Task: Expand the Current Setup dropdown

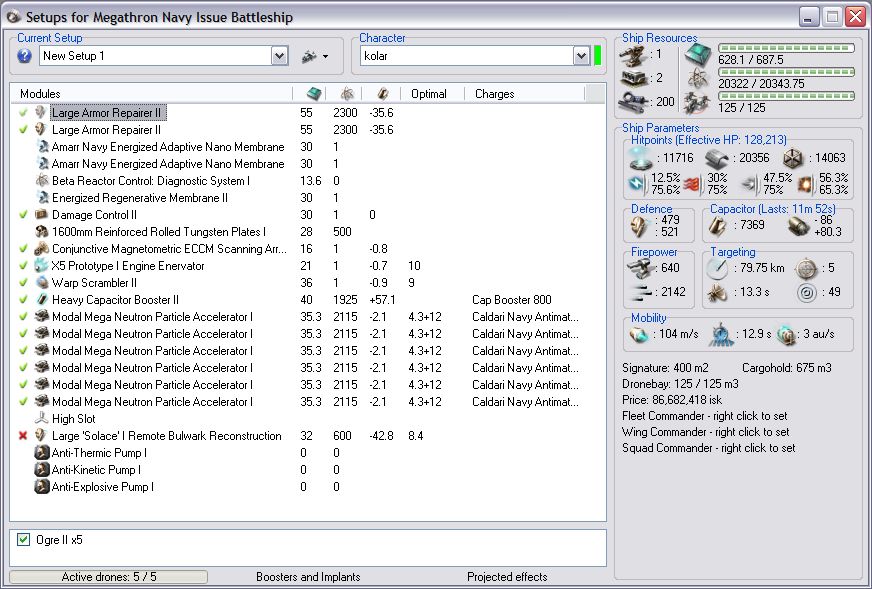Action: (x=279, y=57)
